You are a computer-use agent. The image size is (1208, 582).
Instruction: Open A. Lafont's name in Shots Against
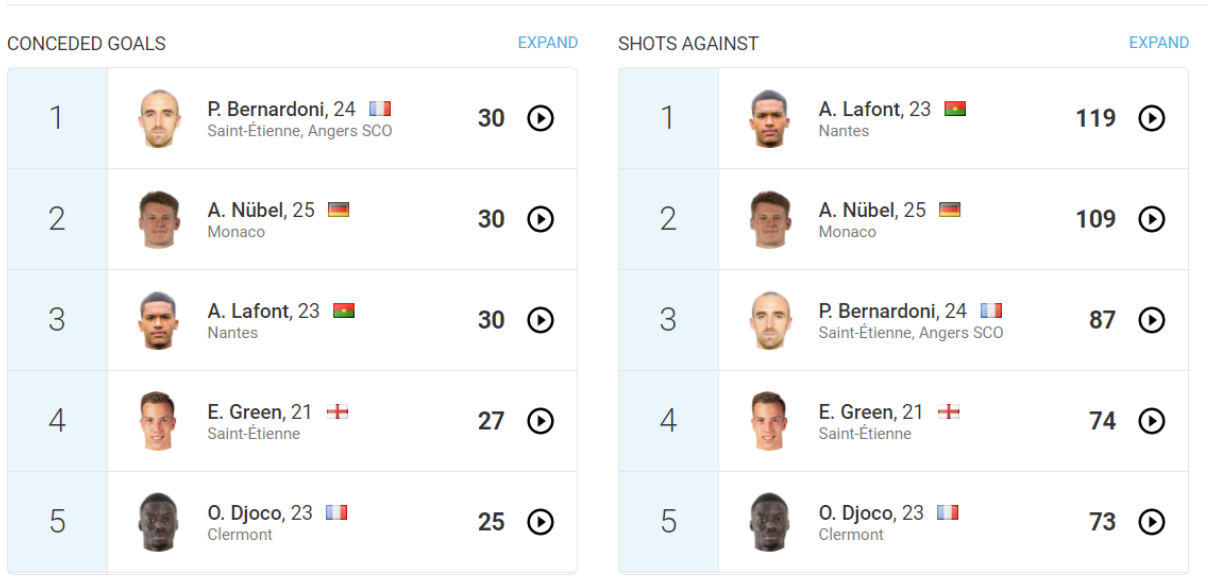861,109
